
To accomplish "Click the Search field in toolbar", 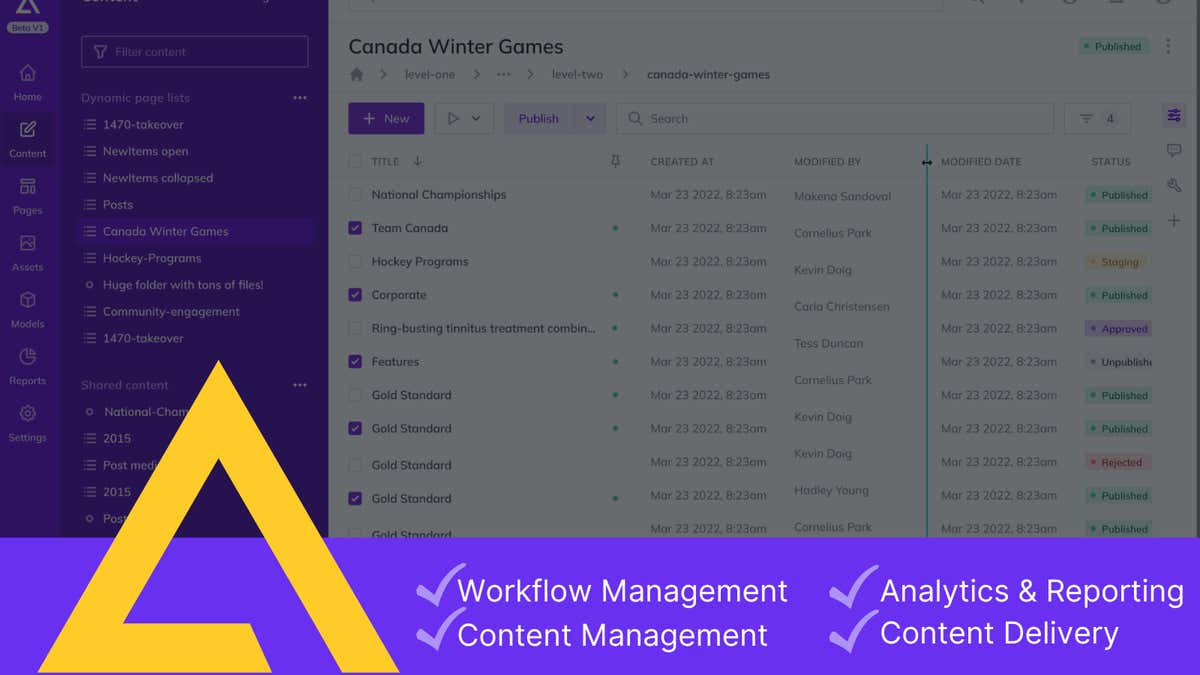I will click(x=835, y=118).
